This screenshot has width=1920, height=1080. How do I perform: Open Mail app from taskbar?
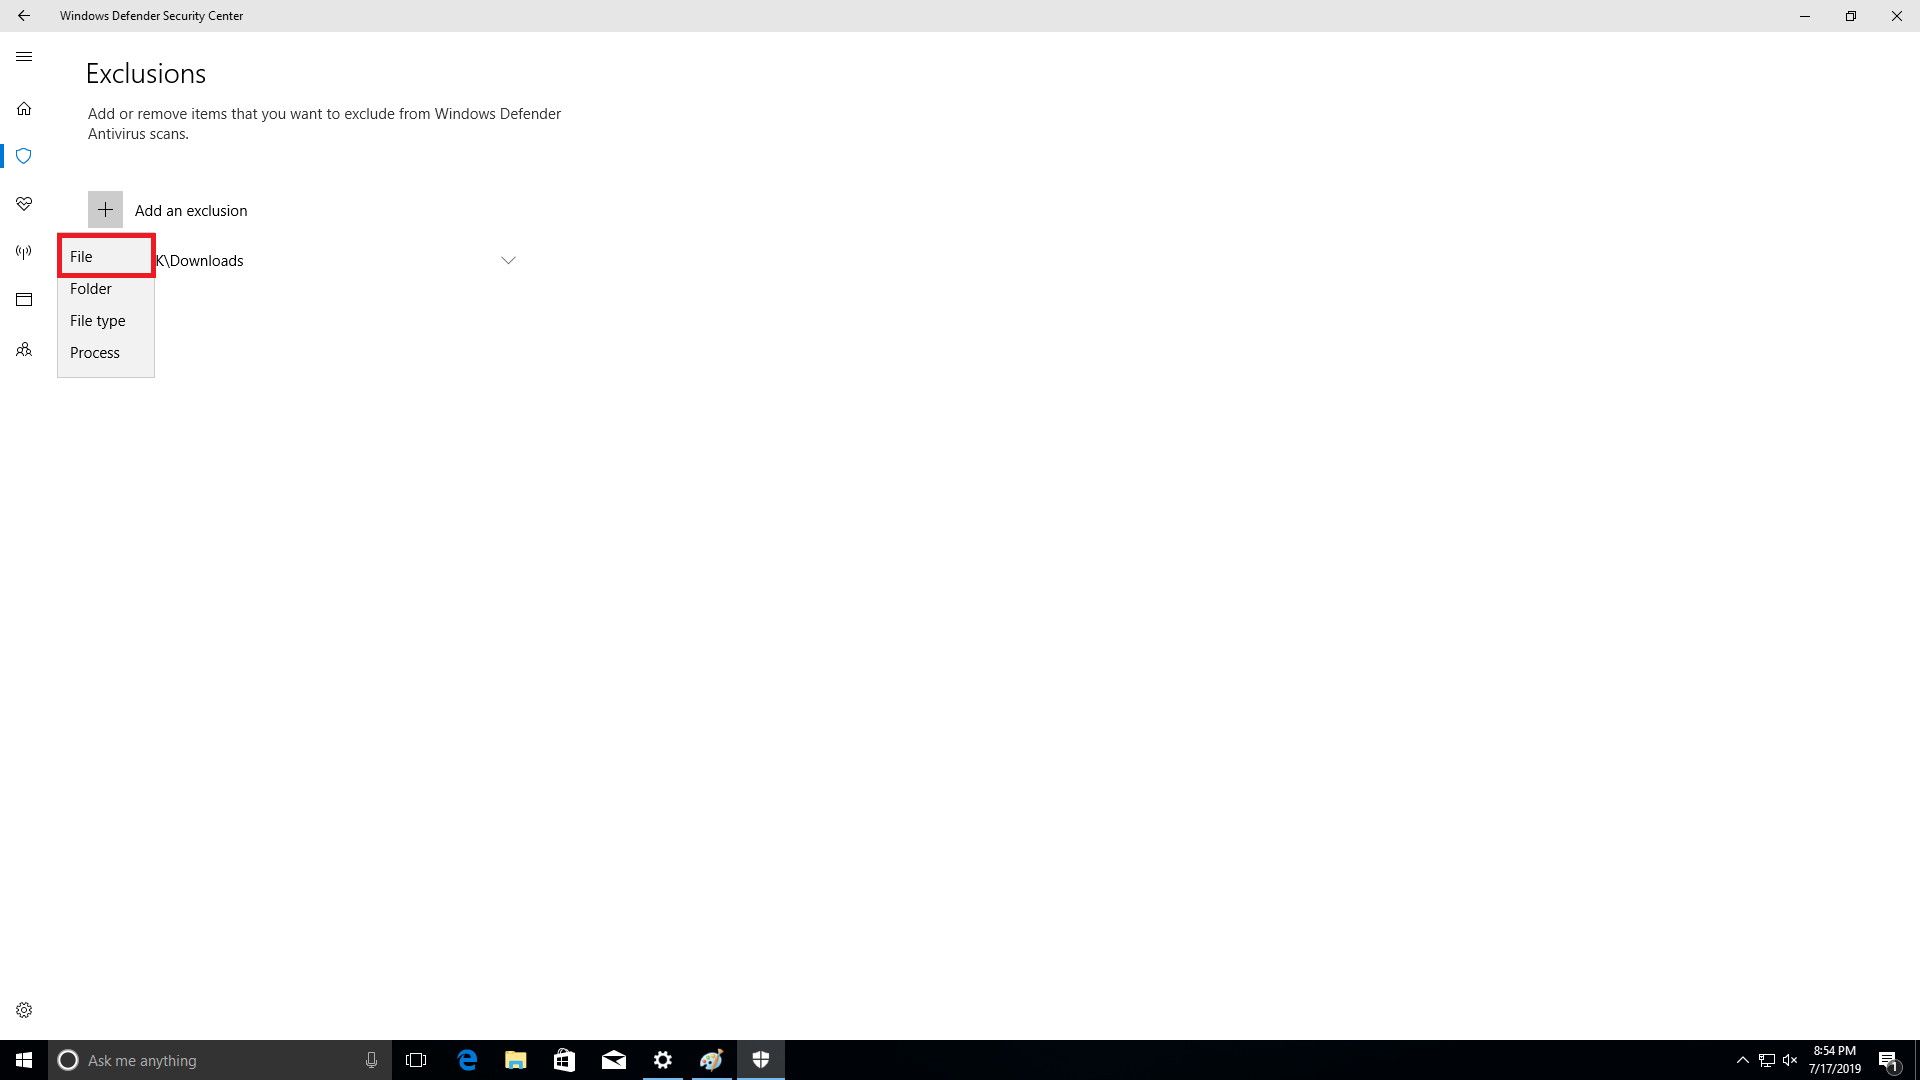614,1060
